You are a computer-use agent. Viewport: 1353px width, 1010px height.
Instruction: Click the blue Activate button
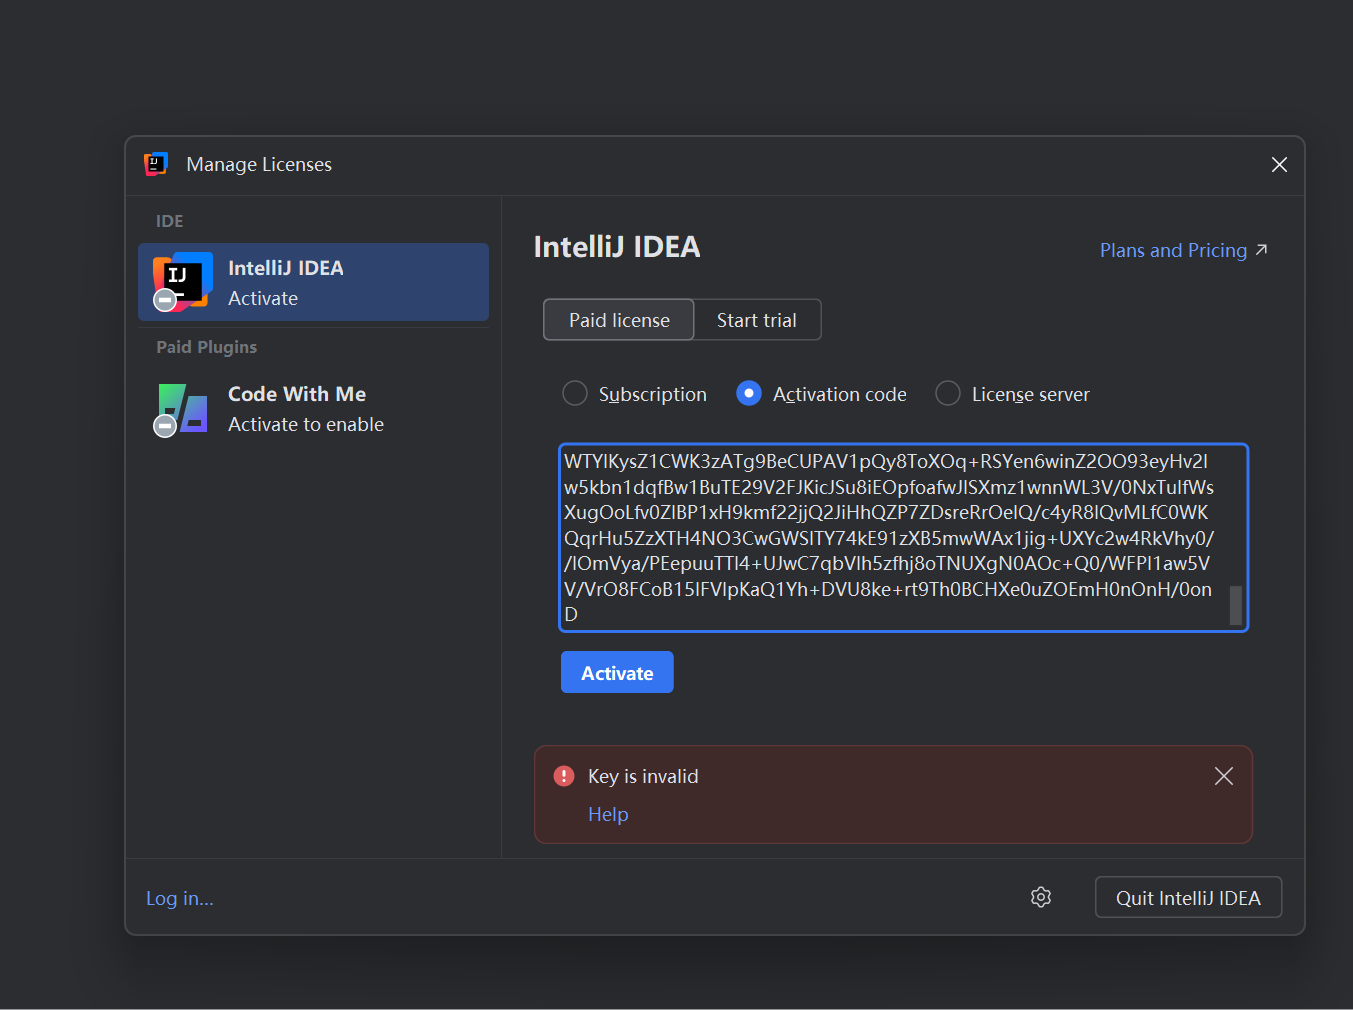617,672
